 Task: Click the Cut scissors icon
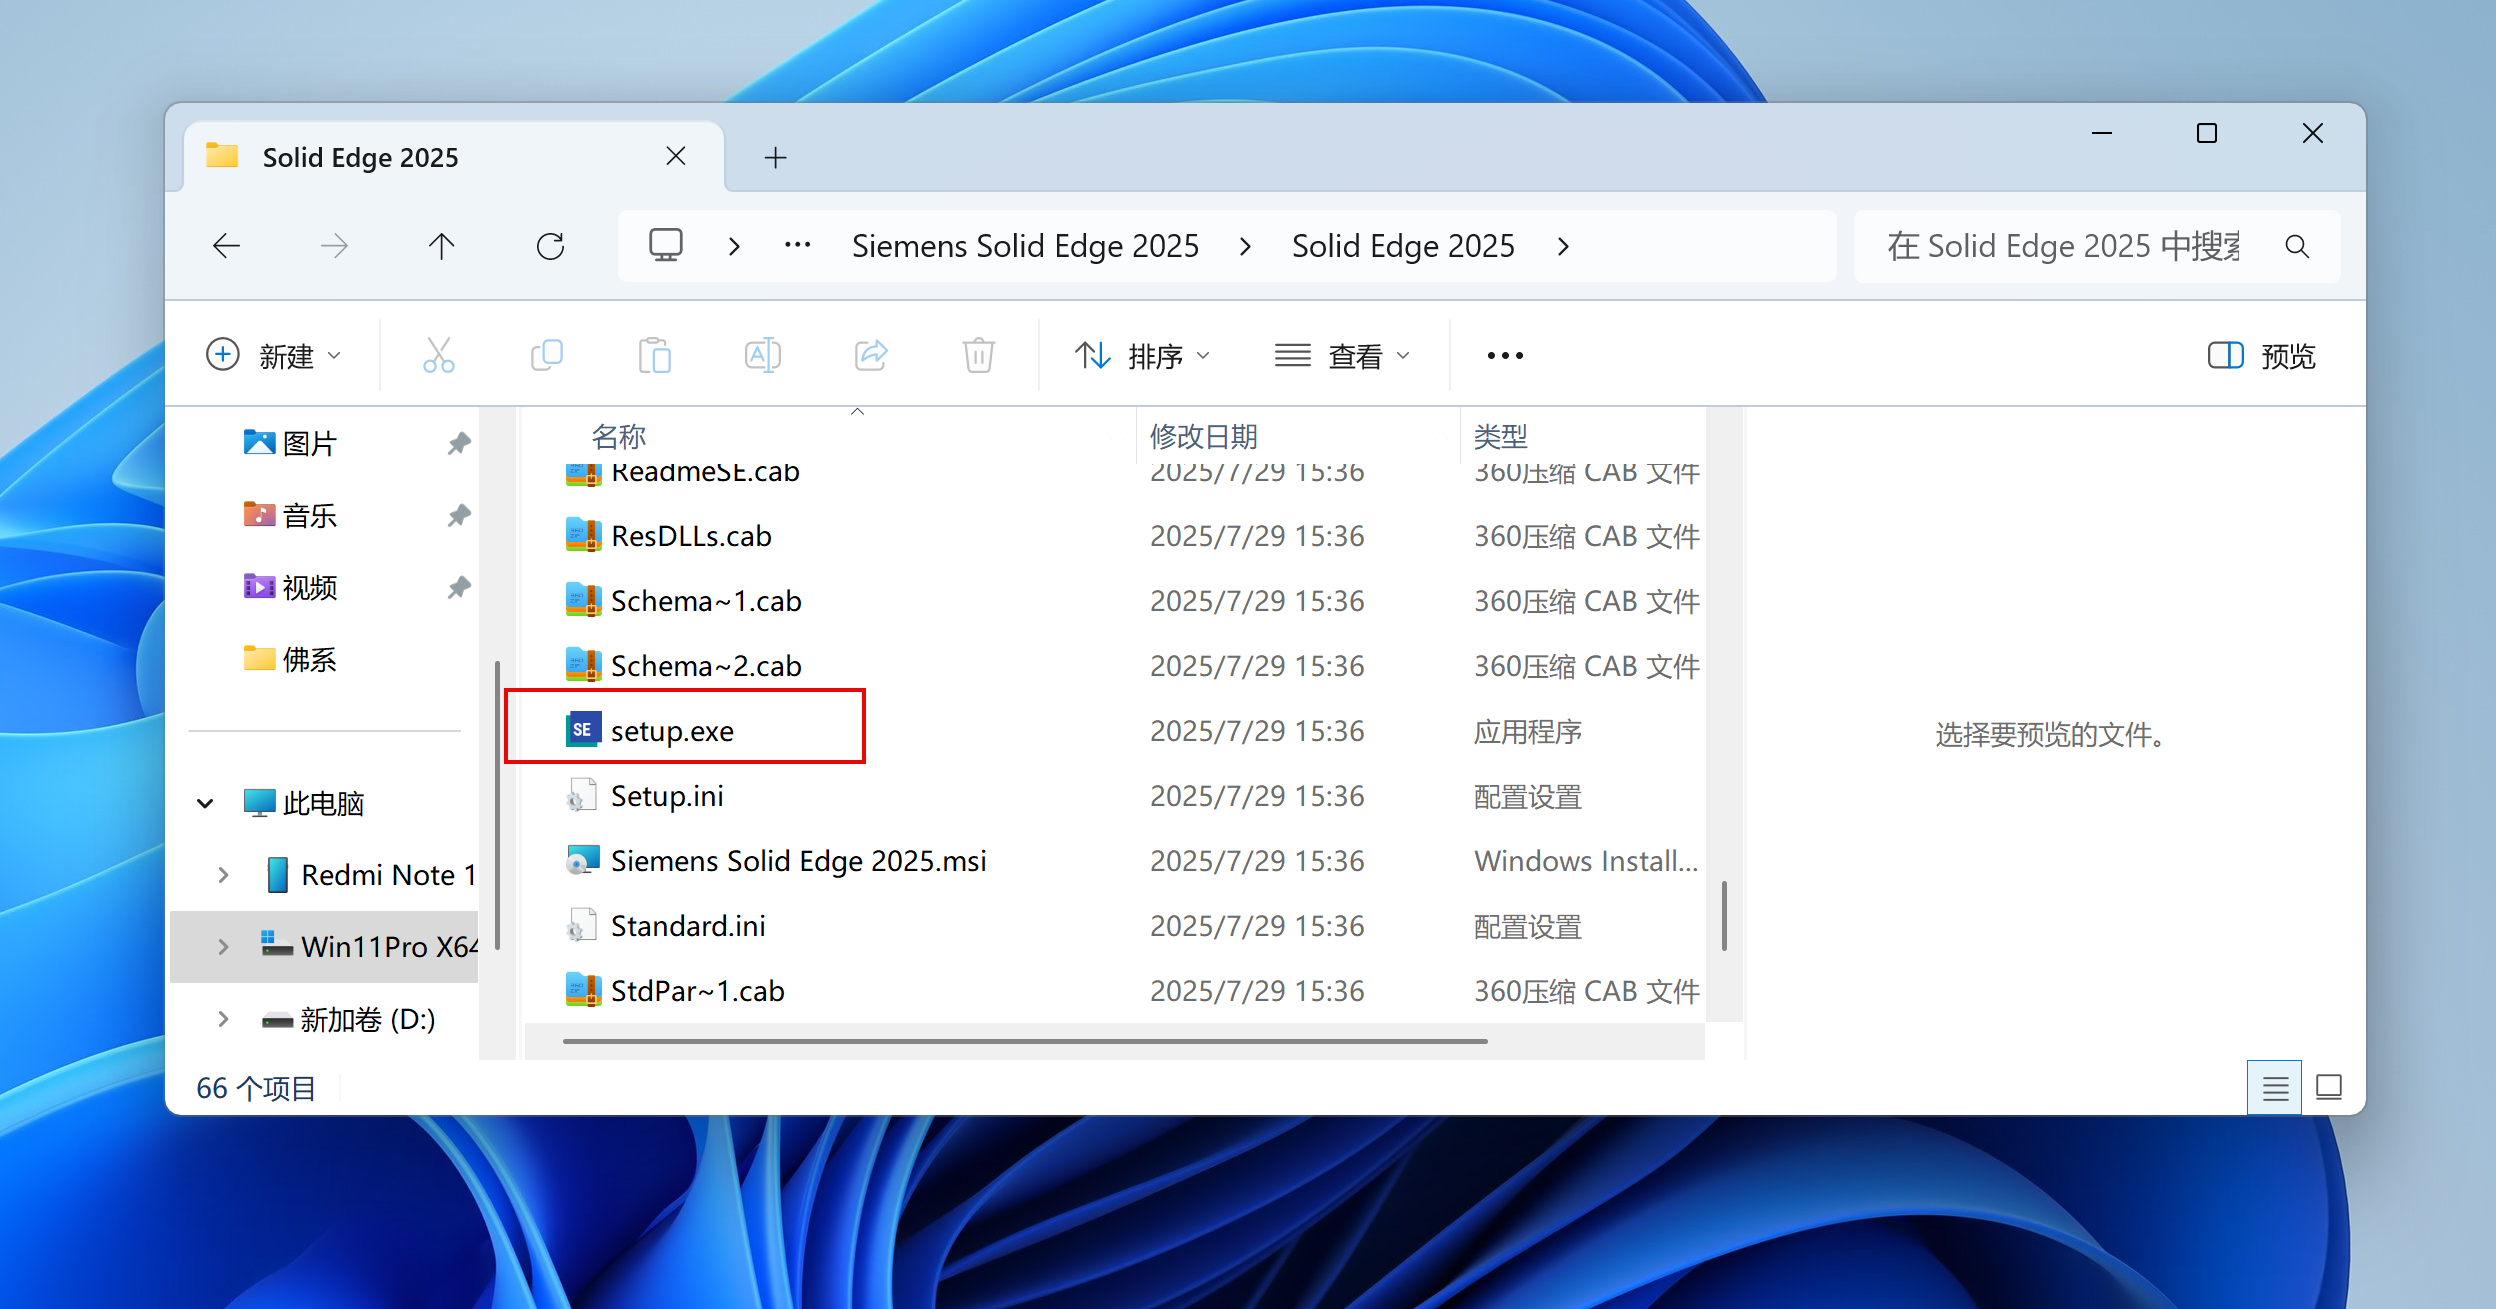point(438,355)
